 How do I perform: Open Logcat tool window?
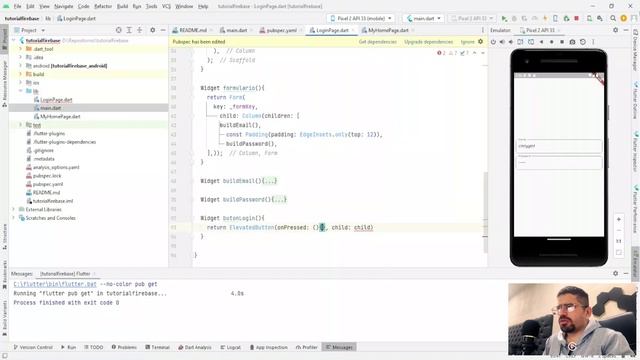231,347
